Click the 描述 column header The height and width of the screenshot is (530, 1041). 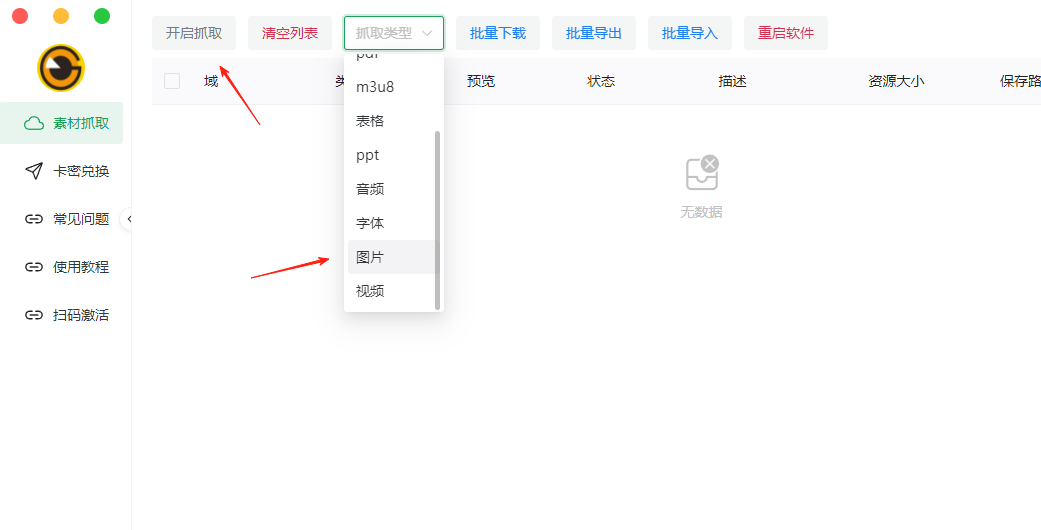click(x=732, y=81)
